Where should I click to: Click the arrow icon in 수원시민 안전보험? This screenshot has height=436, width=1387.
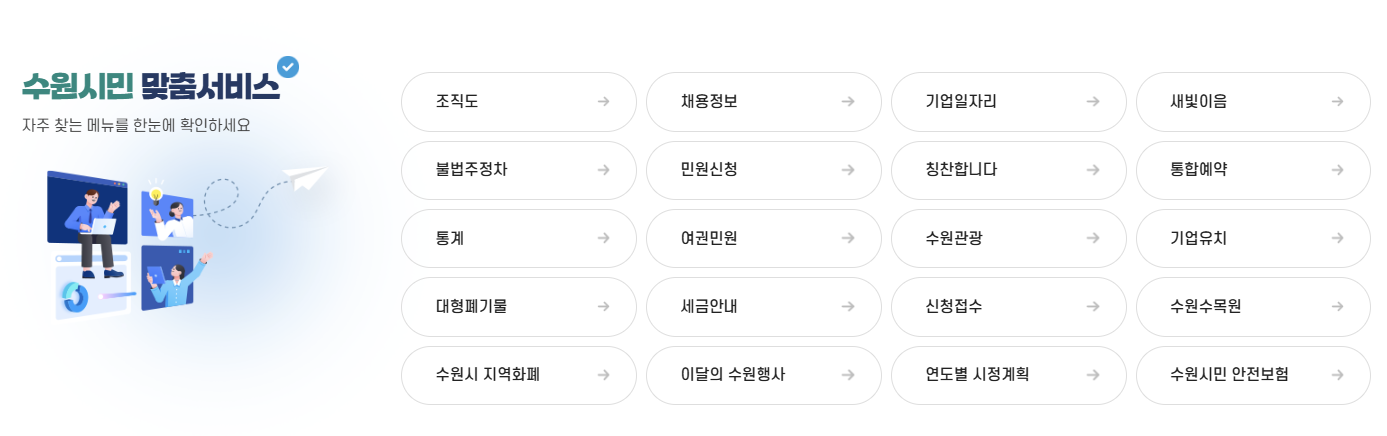coord(1337,375)
